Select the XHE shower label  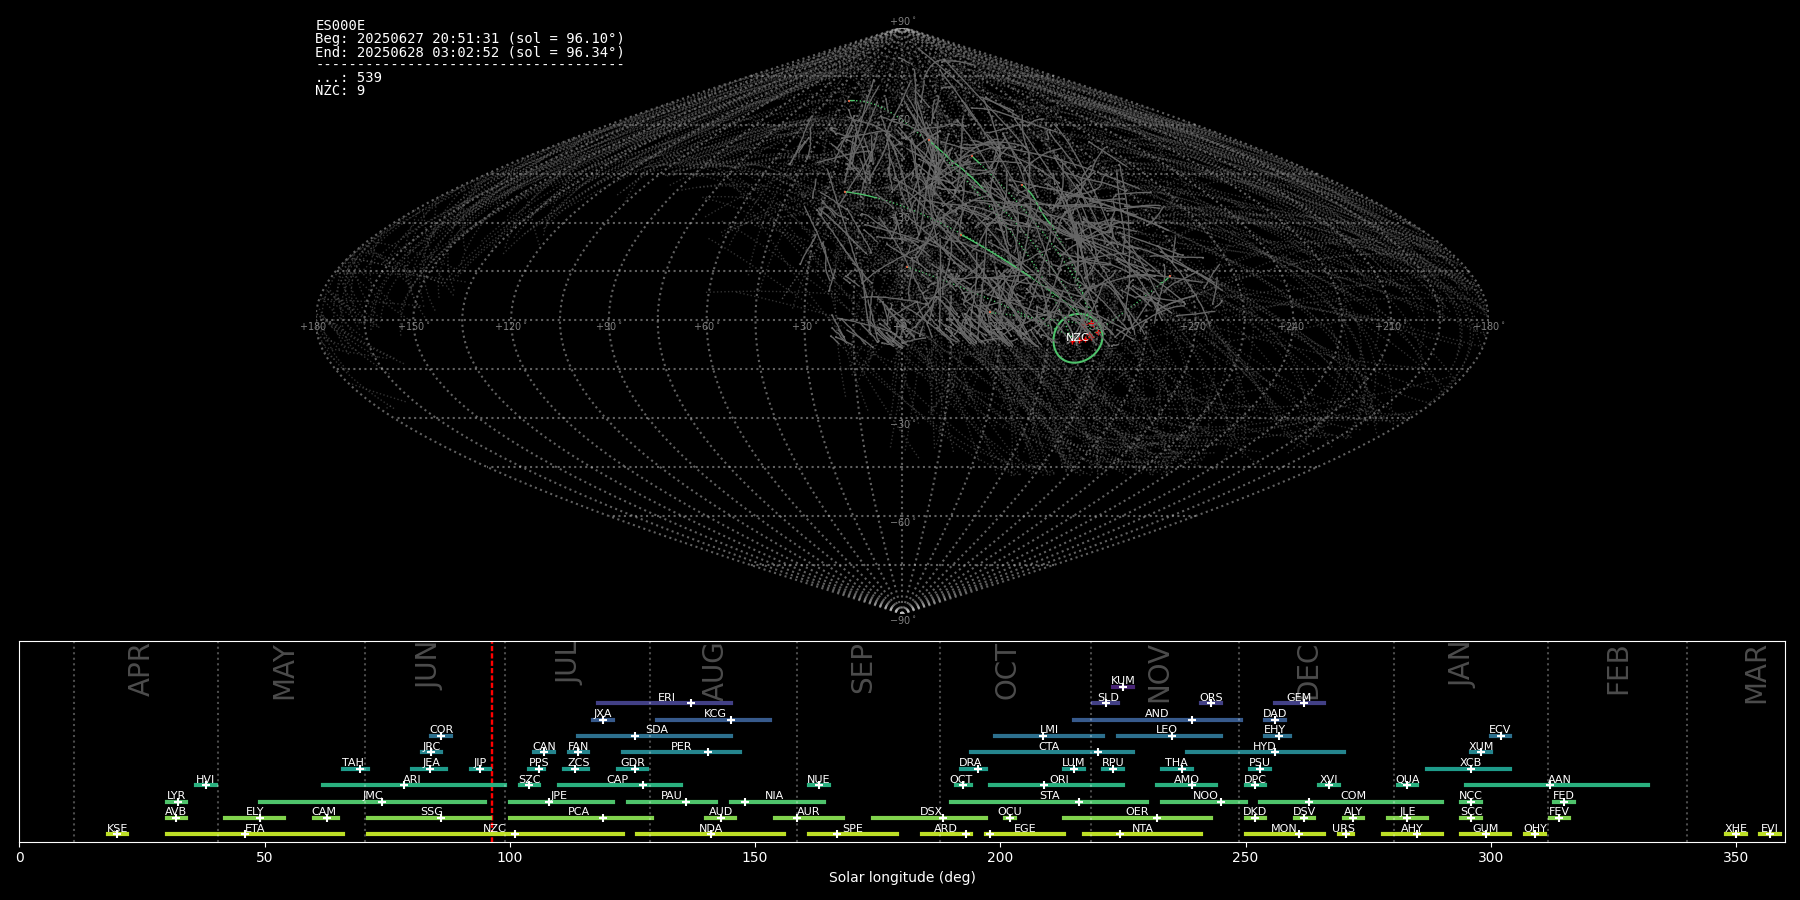pos(1736,829)
